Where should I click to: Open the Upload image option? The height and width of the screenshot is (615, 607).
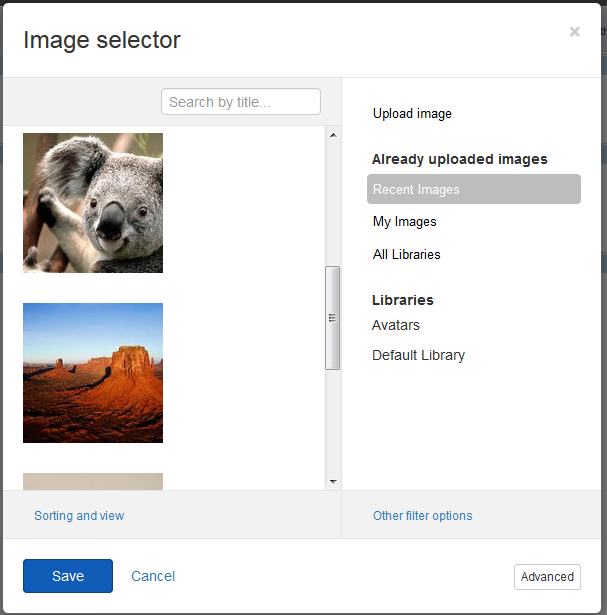[x=412, y=114]
